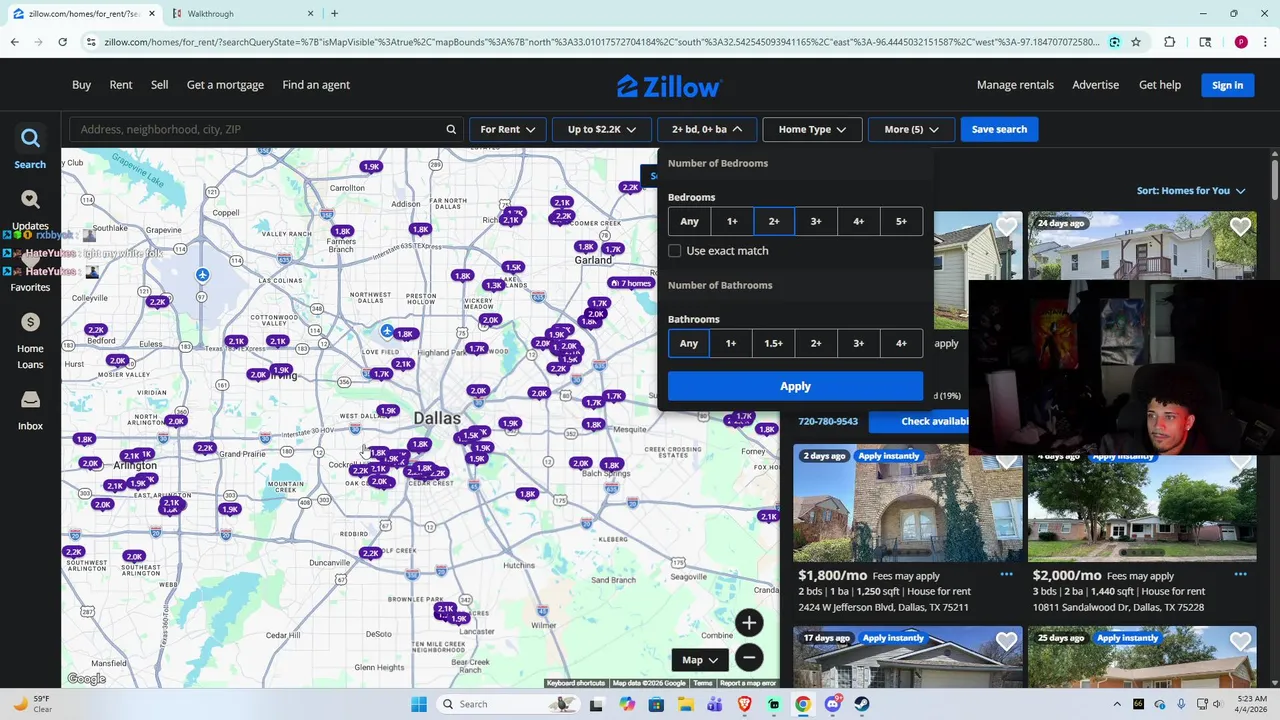Viewport: 1280px width, 720px height.
Task: Zoom in on the map with plus button
Action: 749,623
